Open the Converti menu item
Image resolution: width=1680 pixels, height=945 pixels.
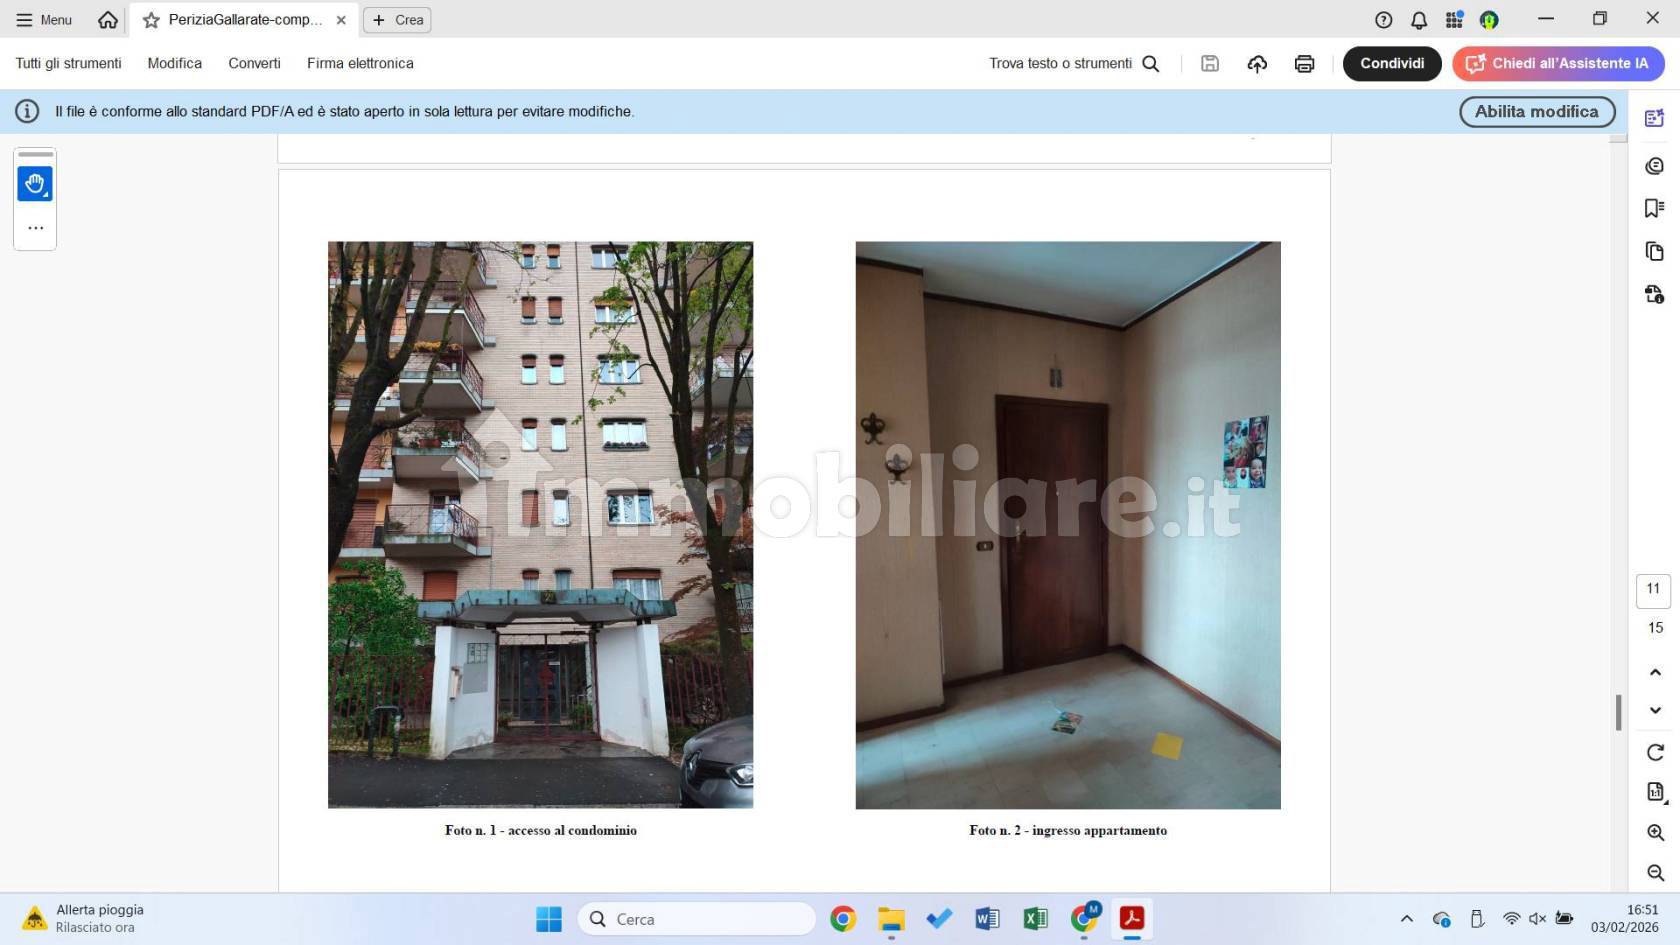coord(254,63)
